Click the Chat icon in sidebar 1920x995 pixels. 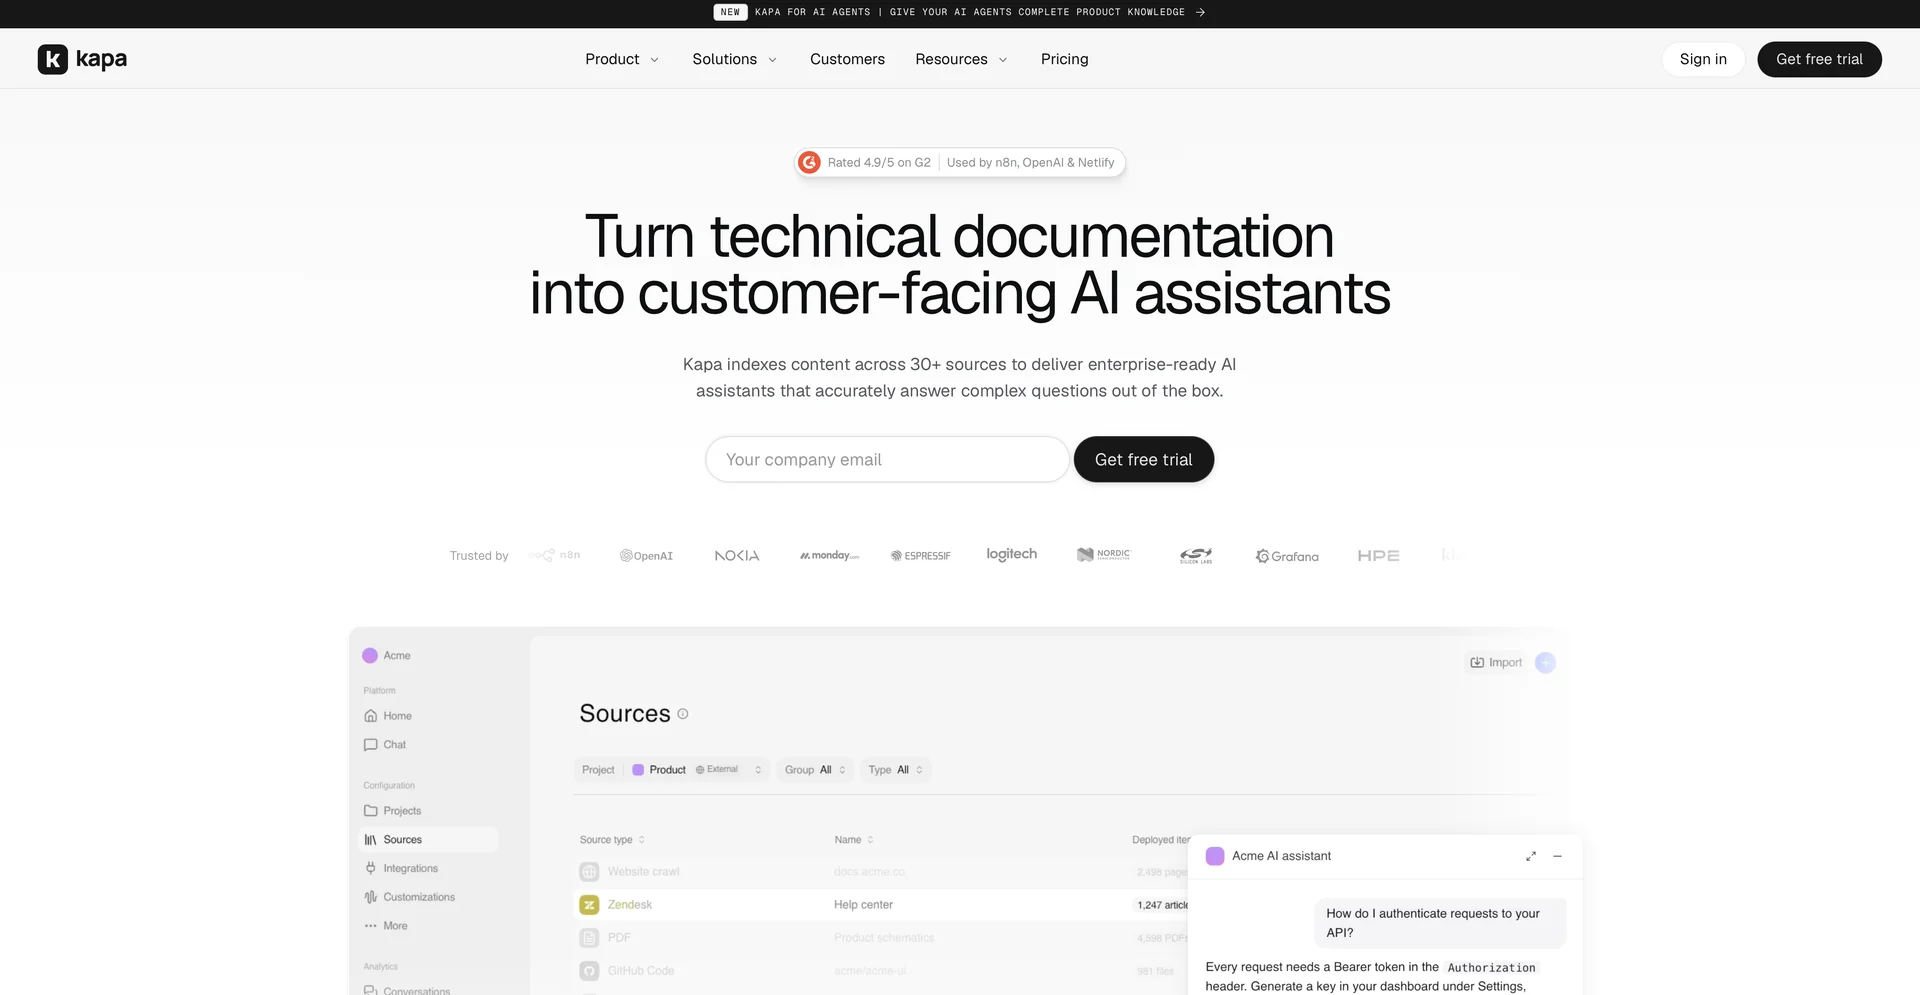371,745
